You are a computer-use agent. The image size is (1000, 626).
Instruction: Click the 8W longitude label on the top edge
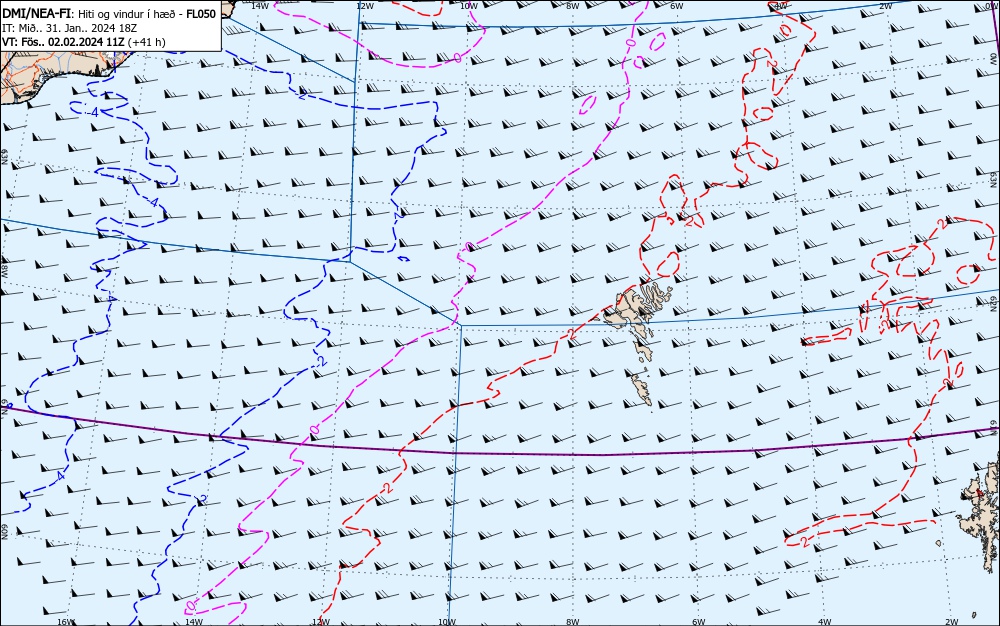click(x=573, y=5)
